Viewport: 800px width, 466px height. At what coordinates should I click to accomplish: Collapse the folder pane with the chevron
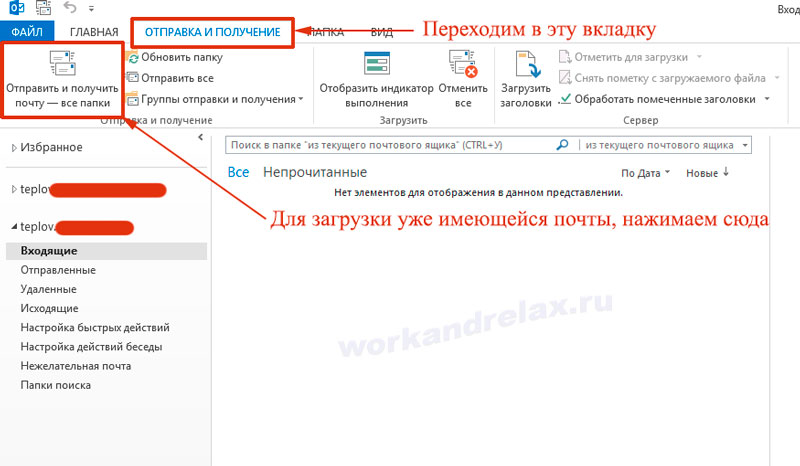tap(200, 136)
